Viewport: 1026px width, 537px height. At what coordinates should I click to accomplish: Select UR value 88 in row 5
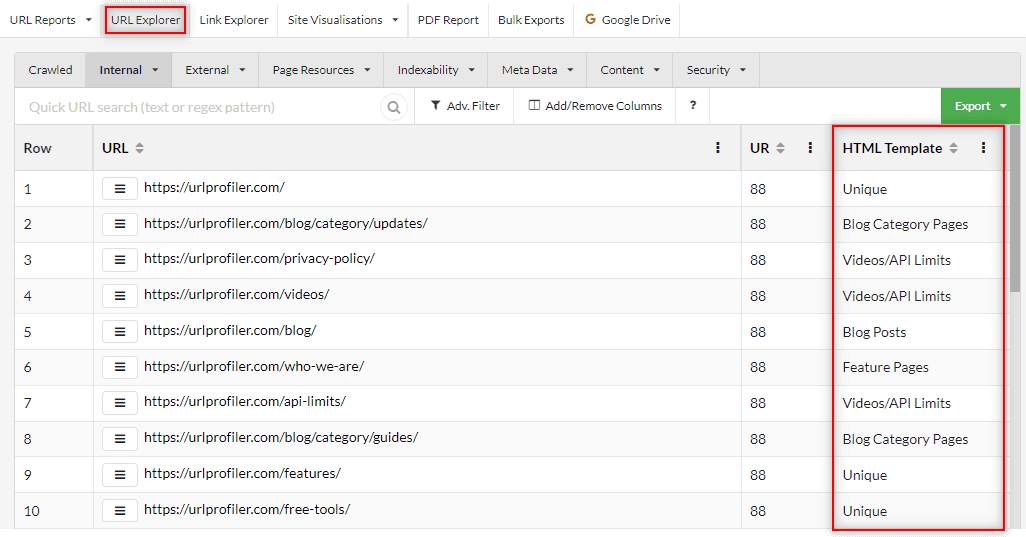coord(758,332)
